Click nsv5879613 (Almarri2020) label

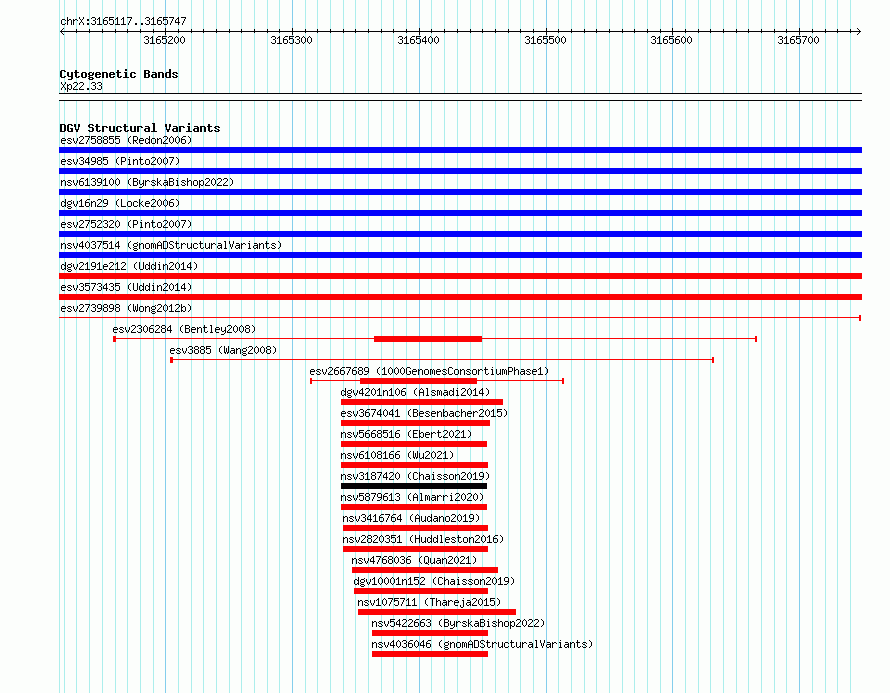pyautogui.click(x=412, y=497)
